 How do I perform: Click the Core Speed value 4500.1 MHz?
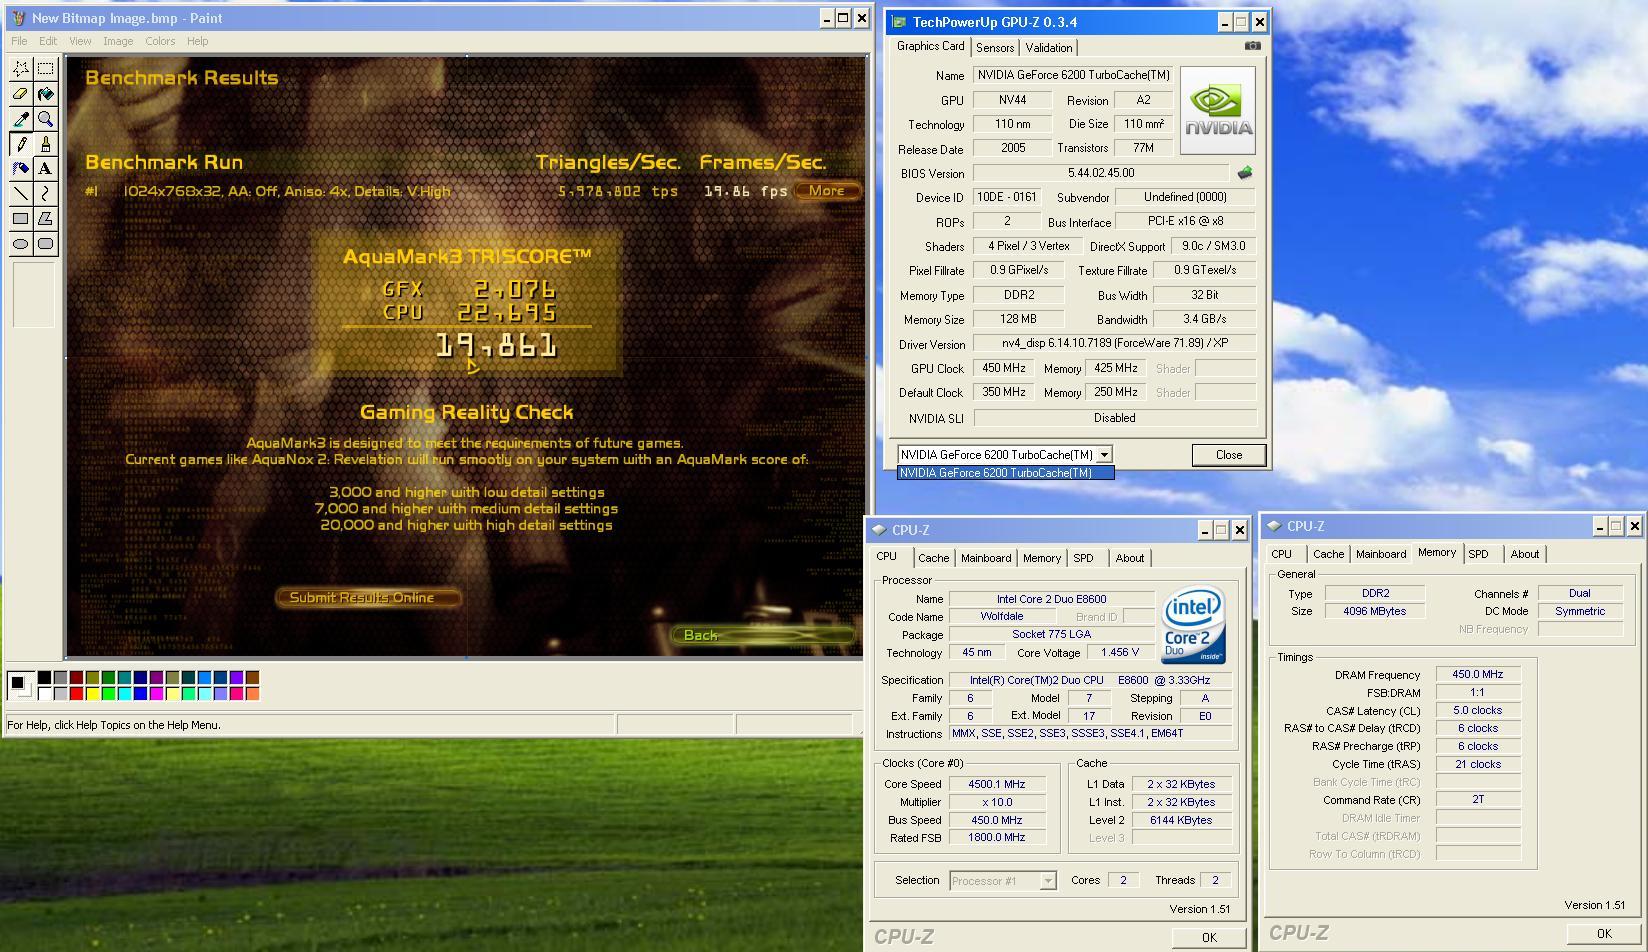click(x=997, y=784)
